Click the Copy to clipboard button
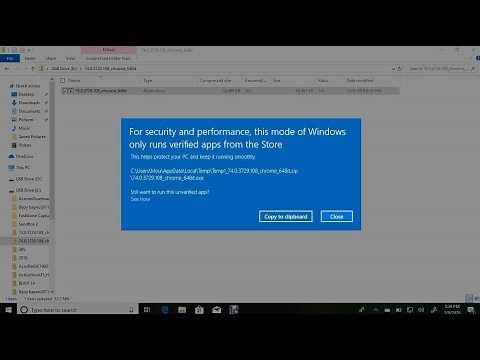Image resolution: width=480 pixels, height=360 pixels. pyautogui.click(x=286, y=216)
